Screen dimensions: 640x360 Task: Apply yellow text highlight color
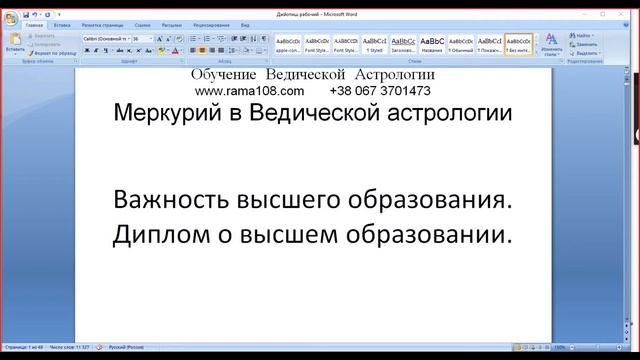tap(161, 51)
